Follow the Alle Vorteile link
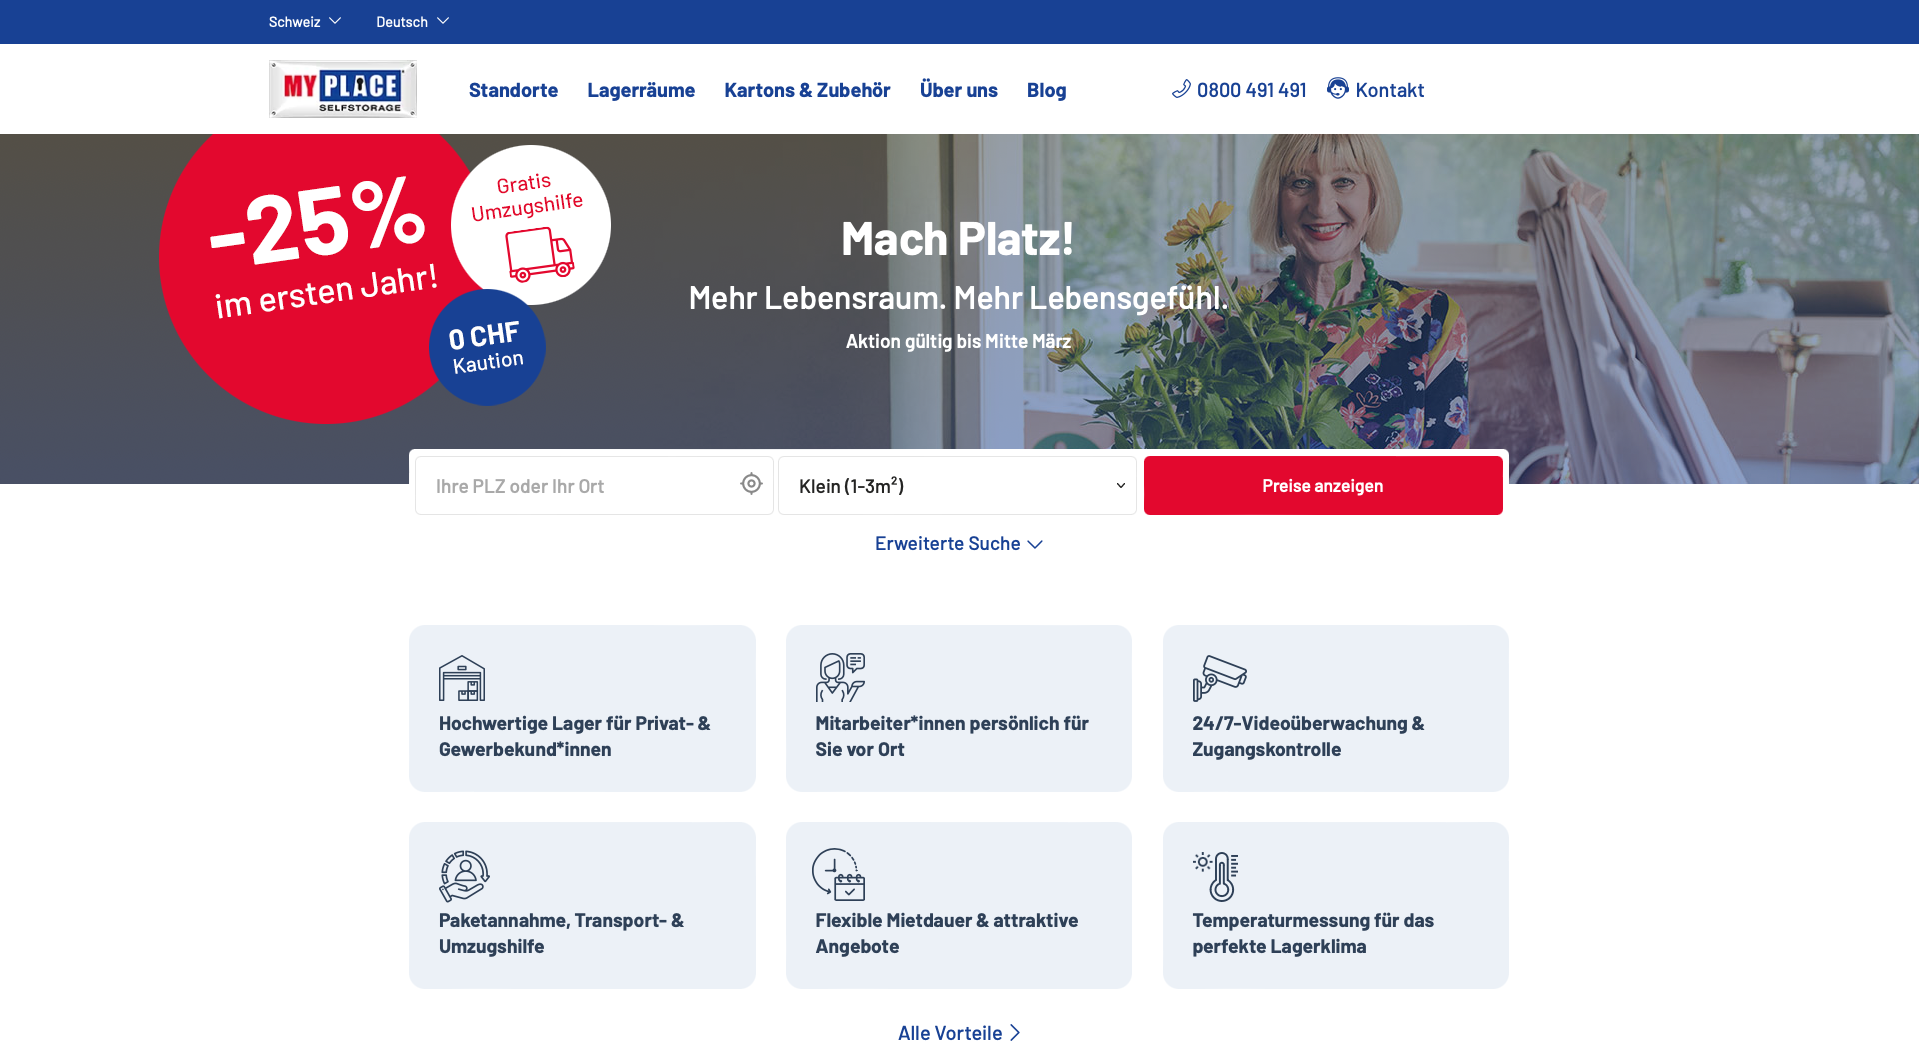The height and width of the screenshot is (1050, 1920). [959, 1033]
